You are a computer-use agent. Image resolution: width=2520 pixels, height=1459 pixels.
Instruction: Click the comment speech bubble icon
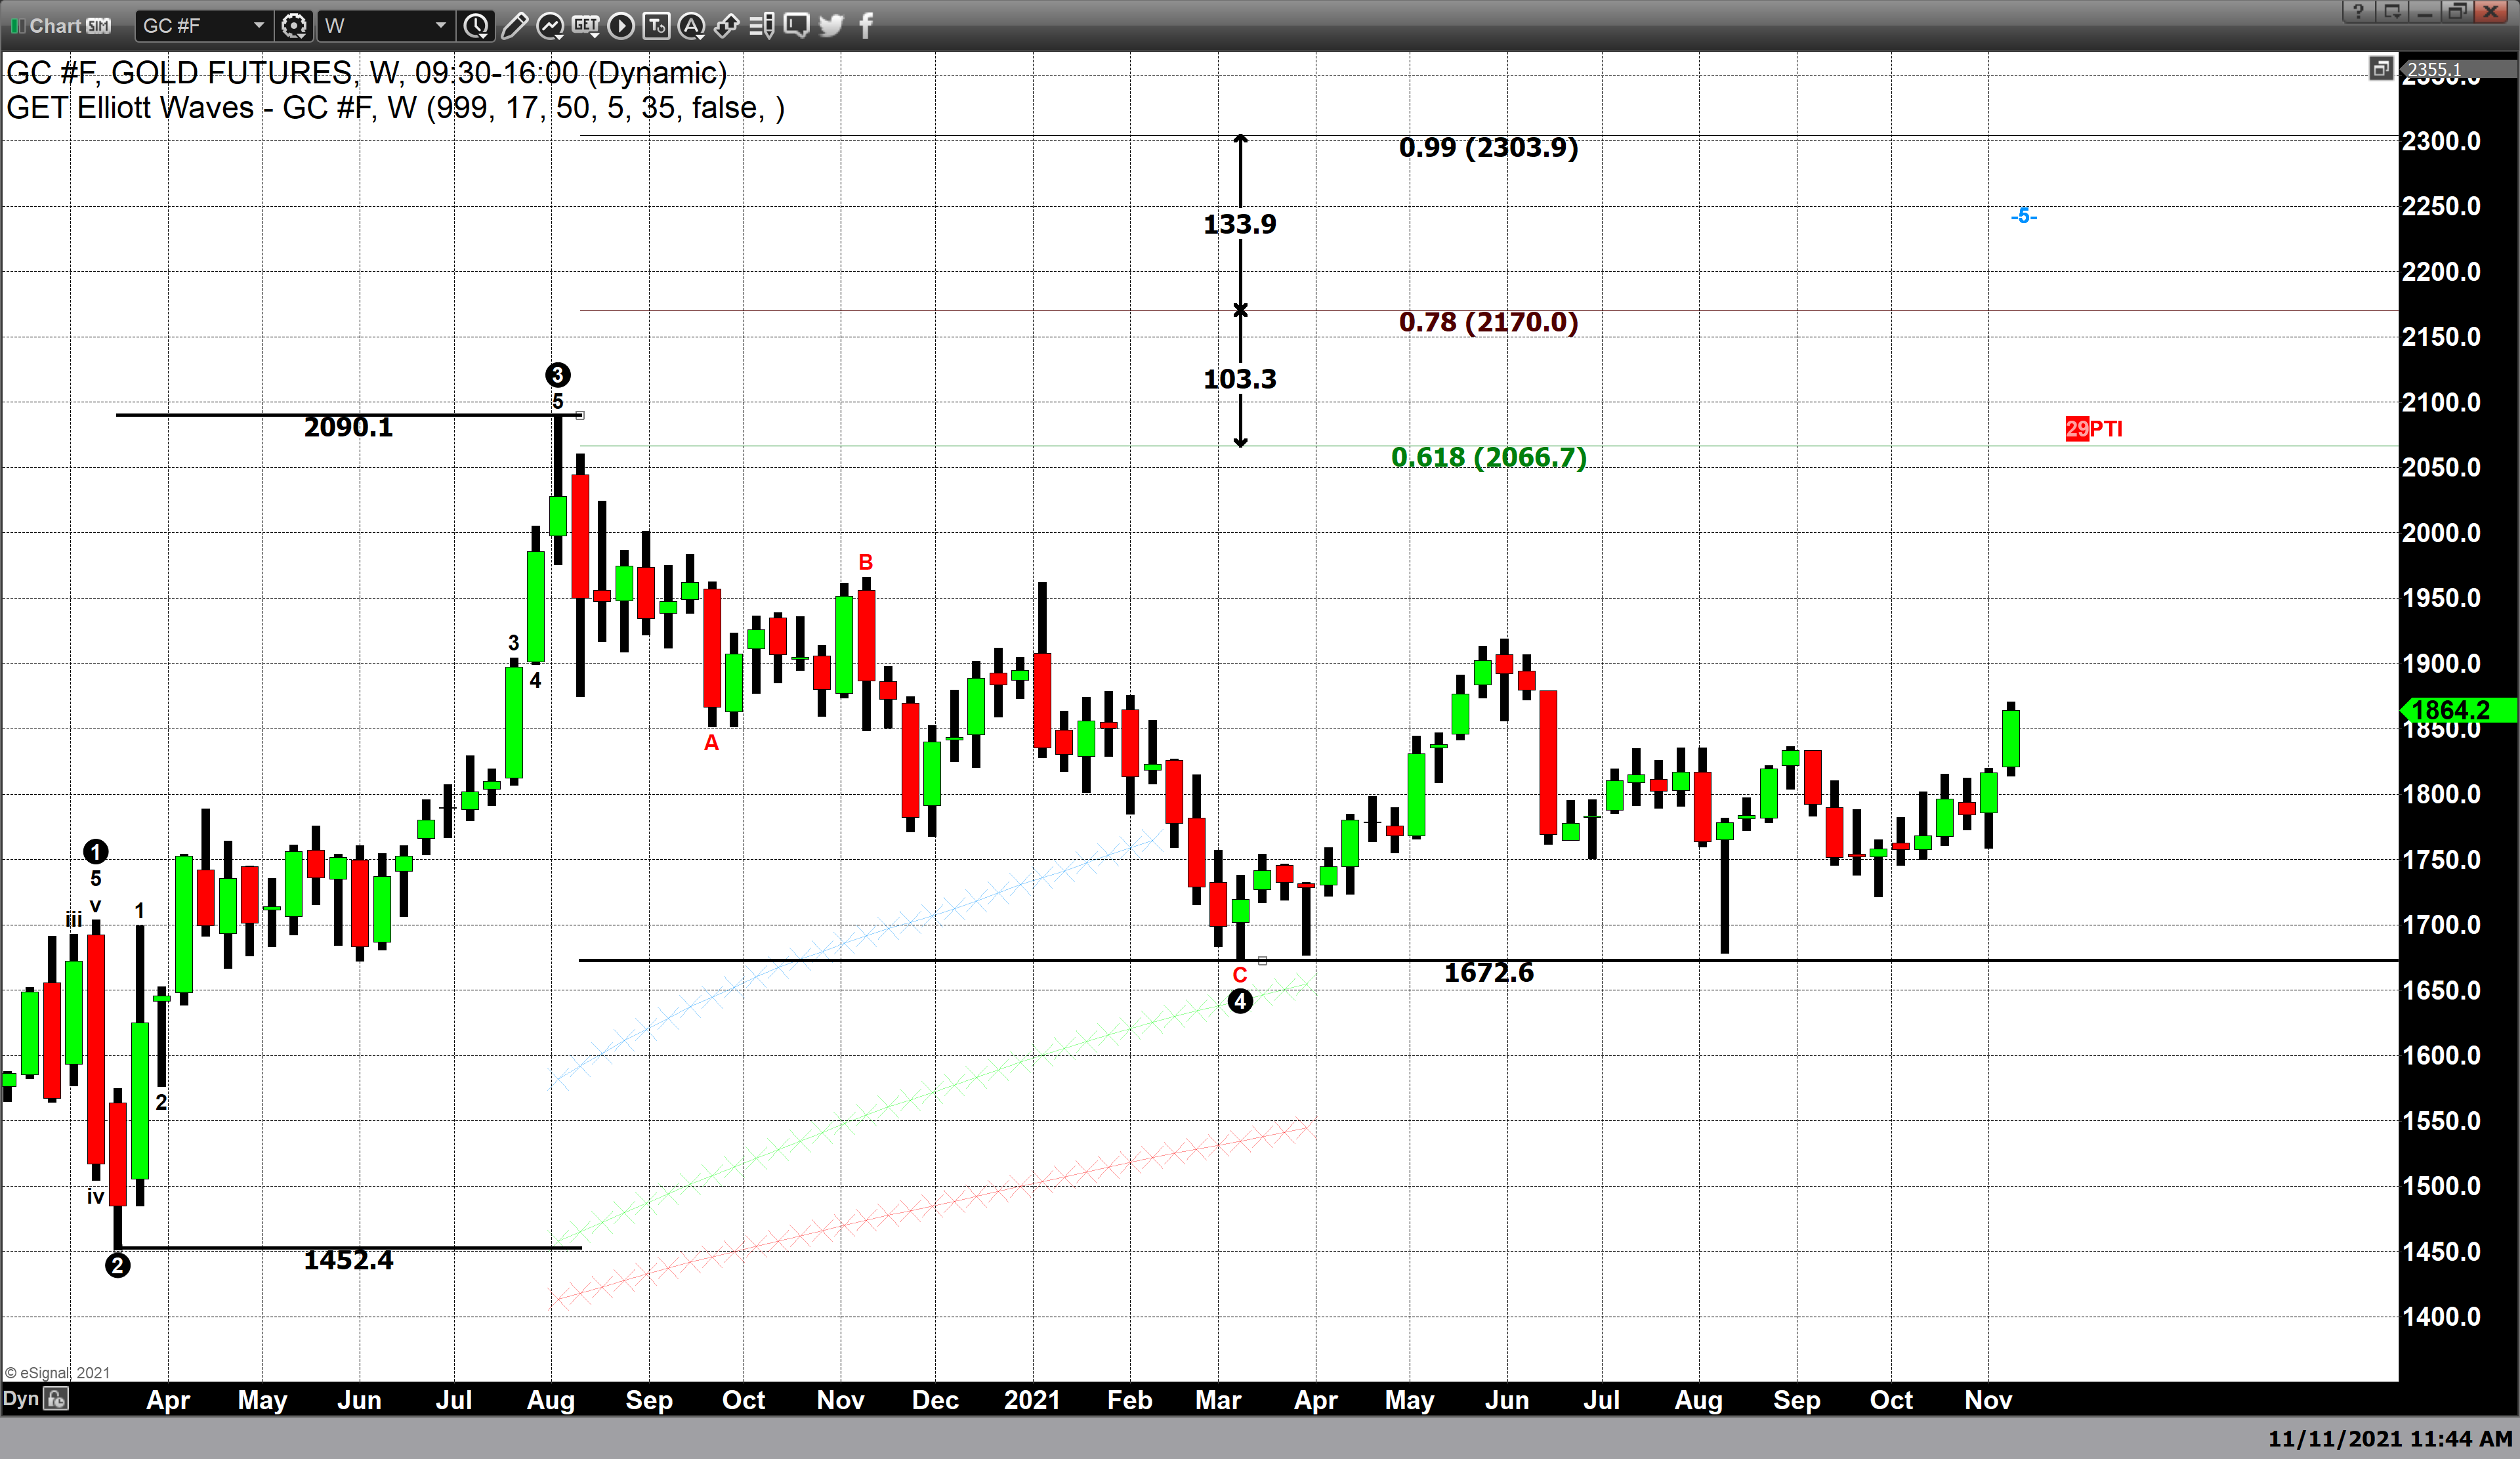[x=796, y=26]
